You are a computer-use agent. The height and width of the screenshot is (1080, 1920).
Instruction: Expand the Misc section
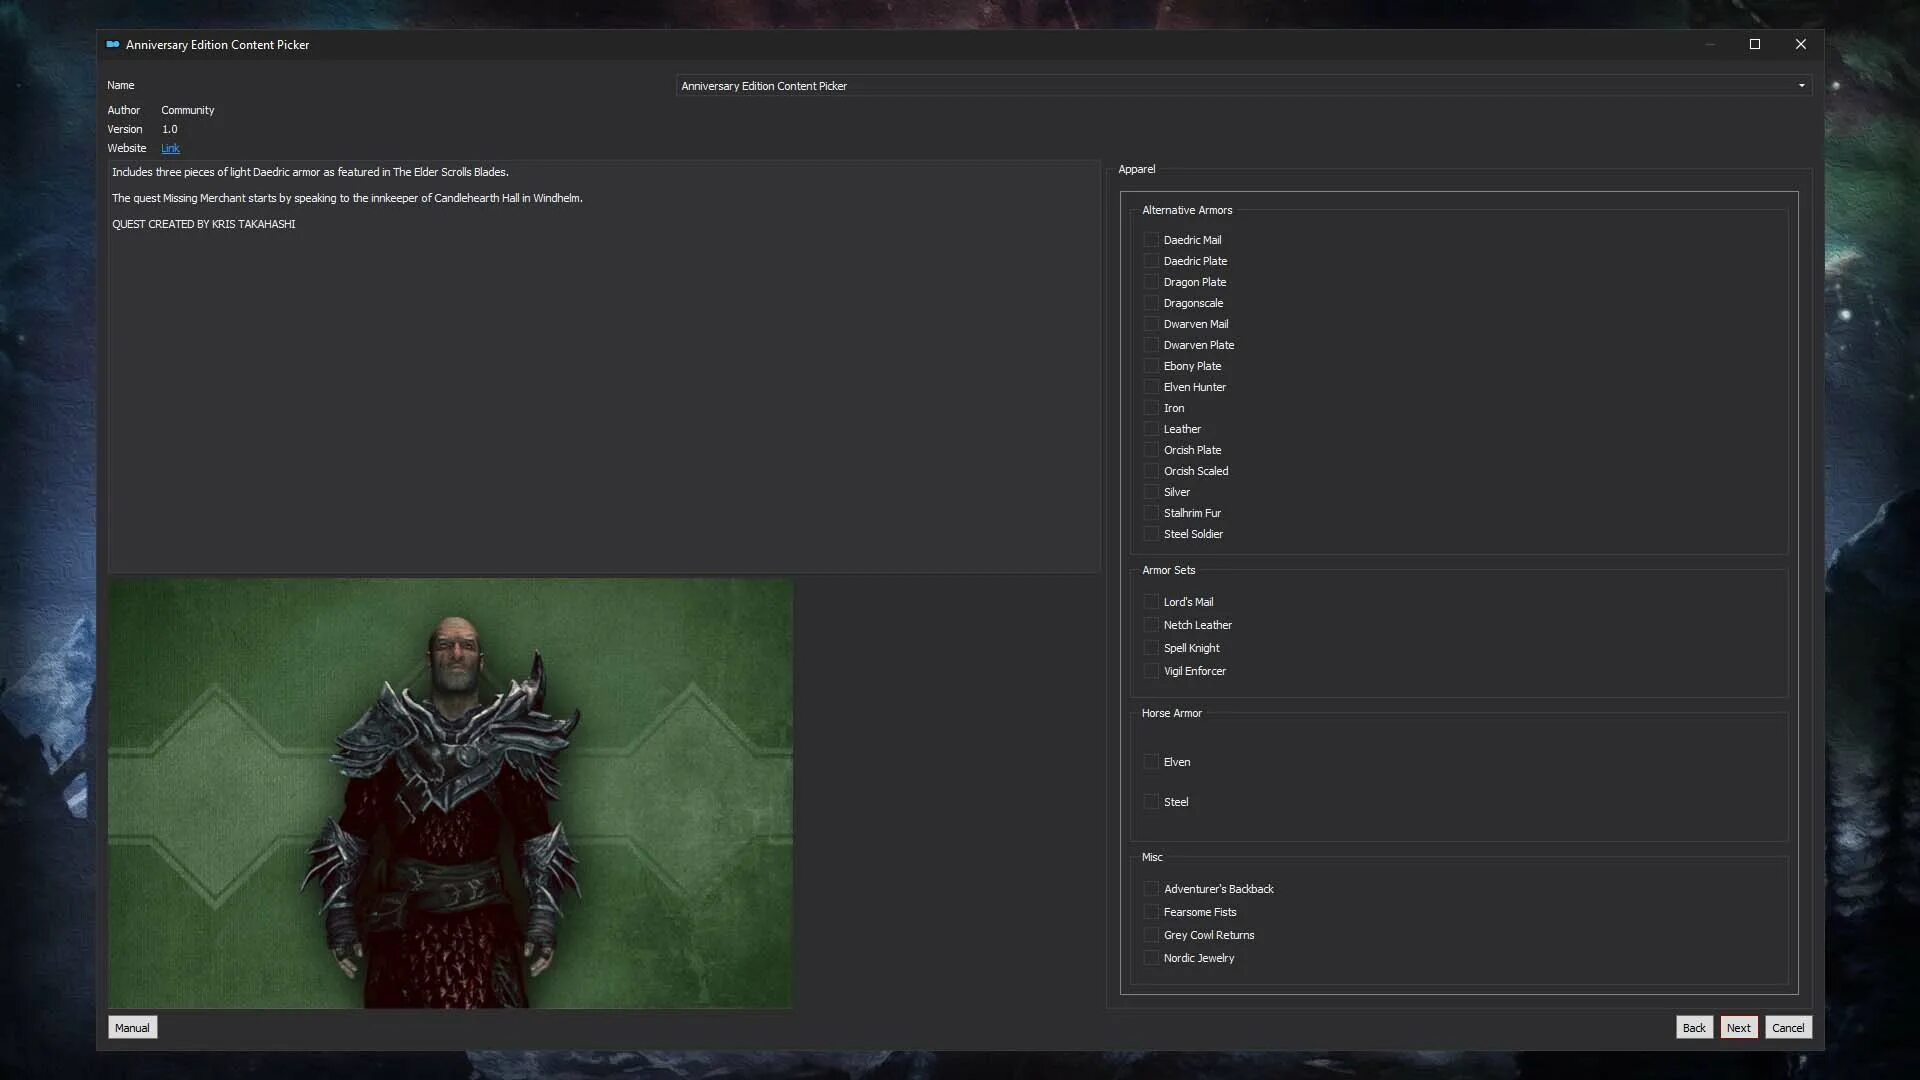coord(1151,856)
